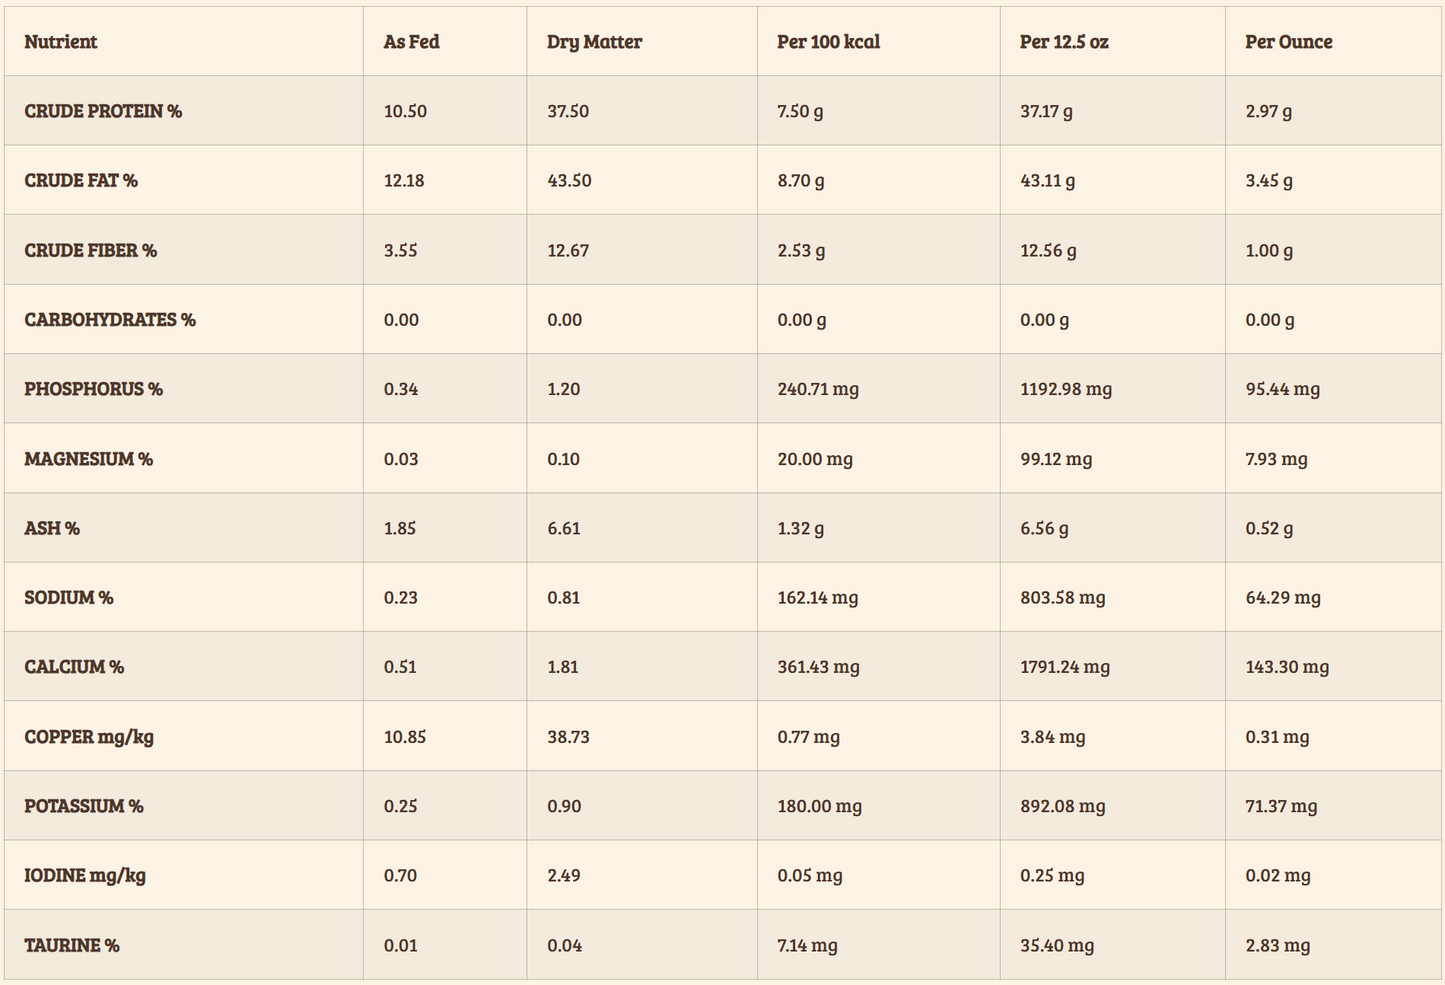Click the Per 100 kcal header
This screenshot has width=1445, height=985.
point(828,42)
